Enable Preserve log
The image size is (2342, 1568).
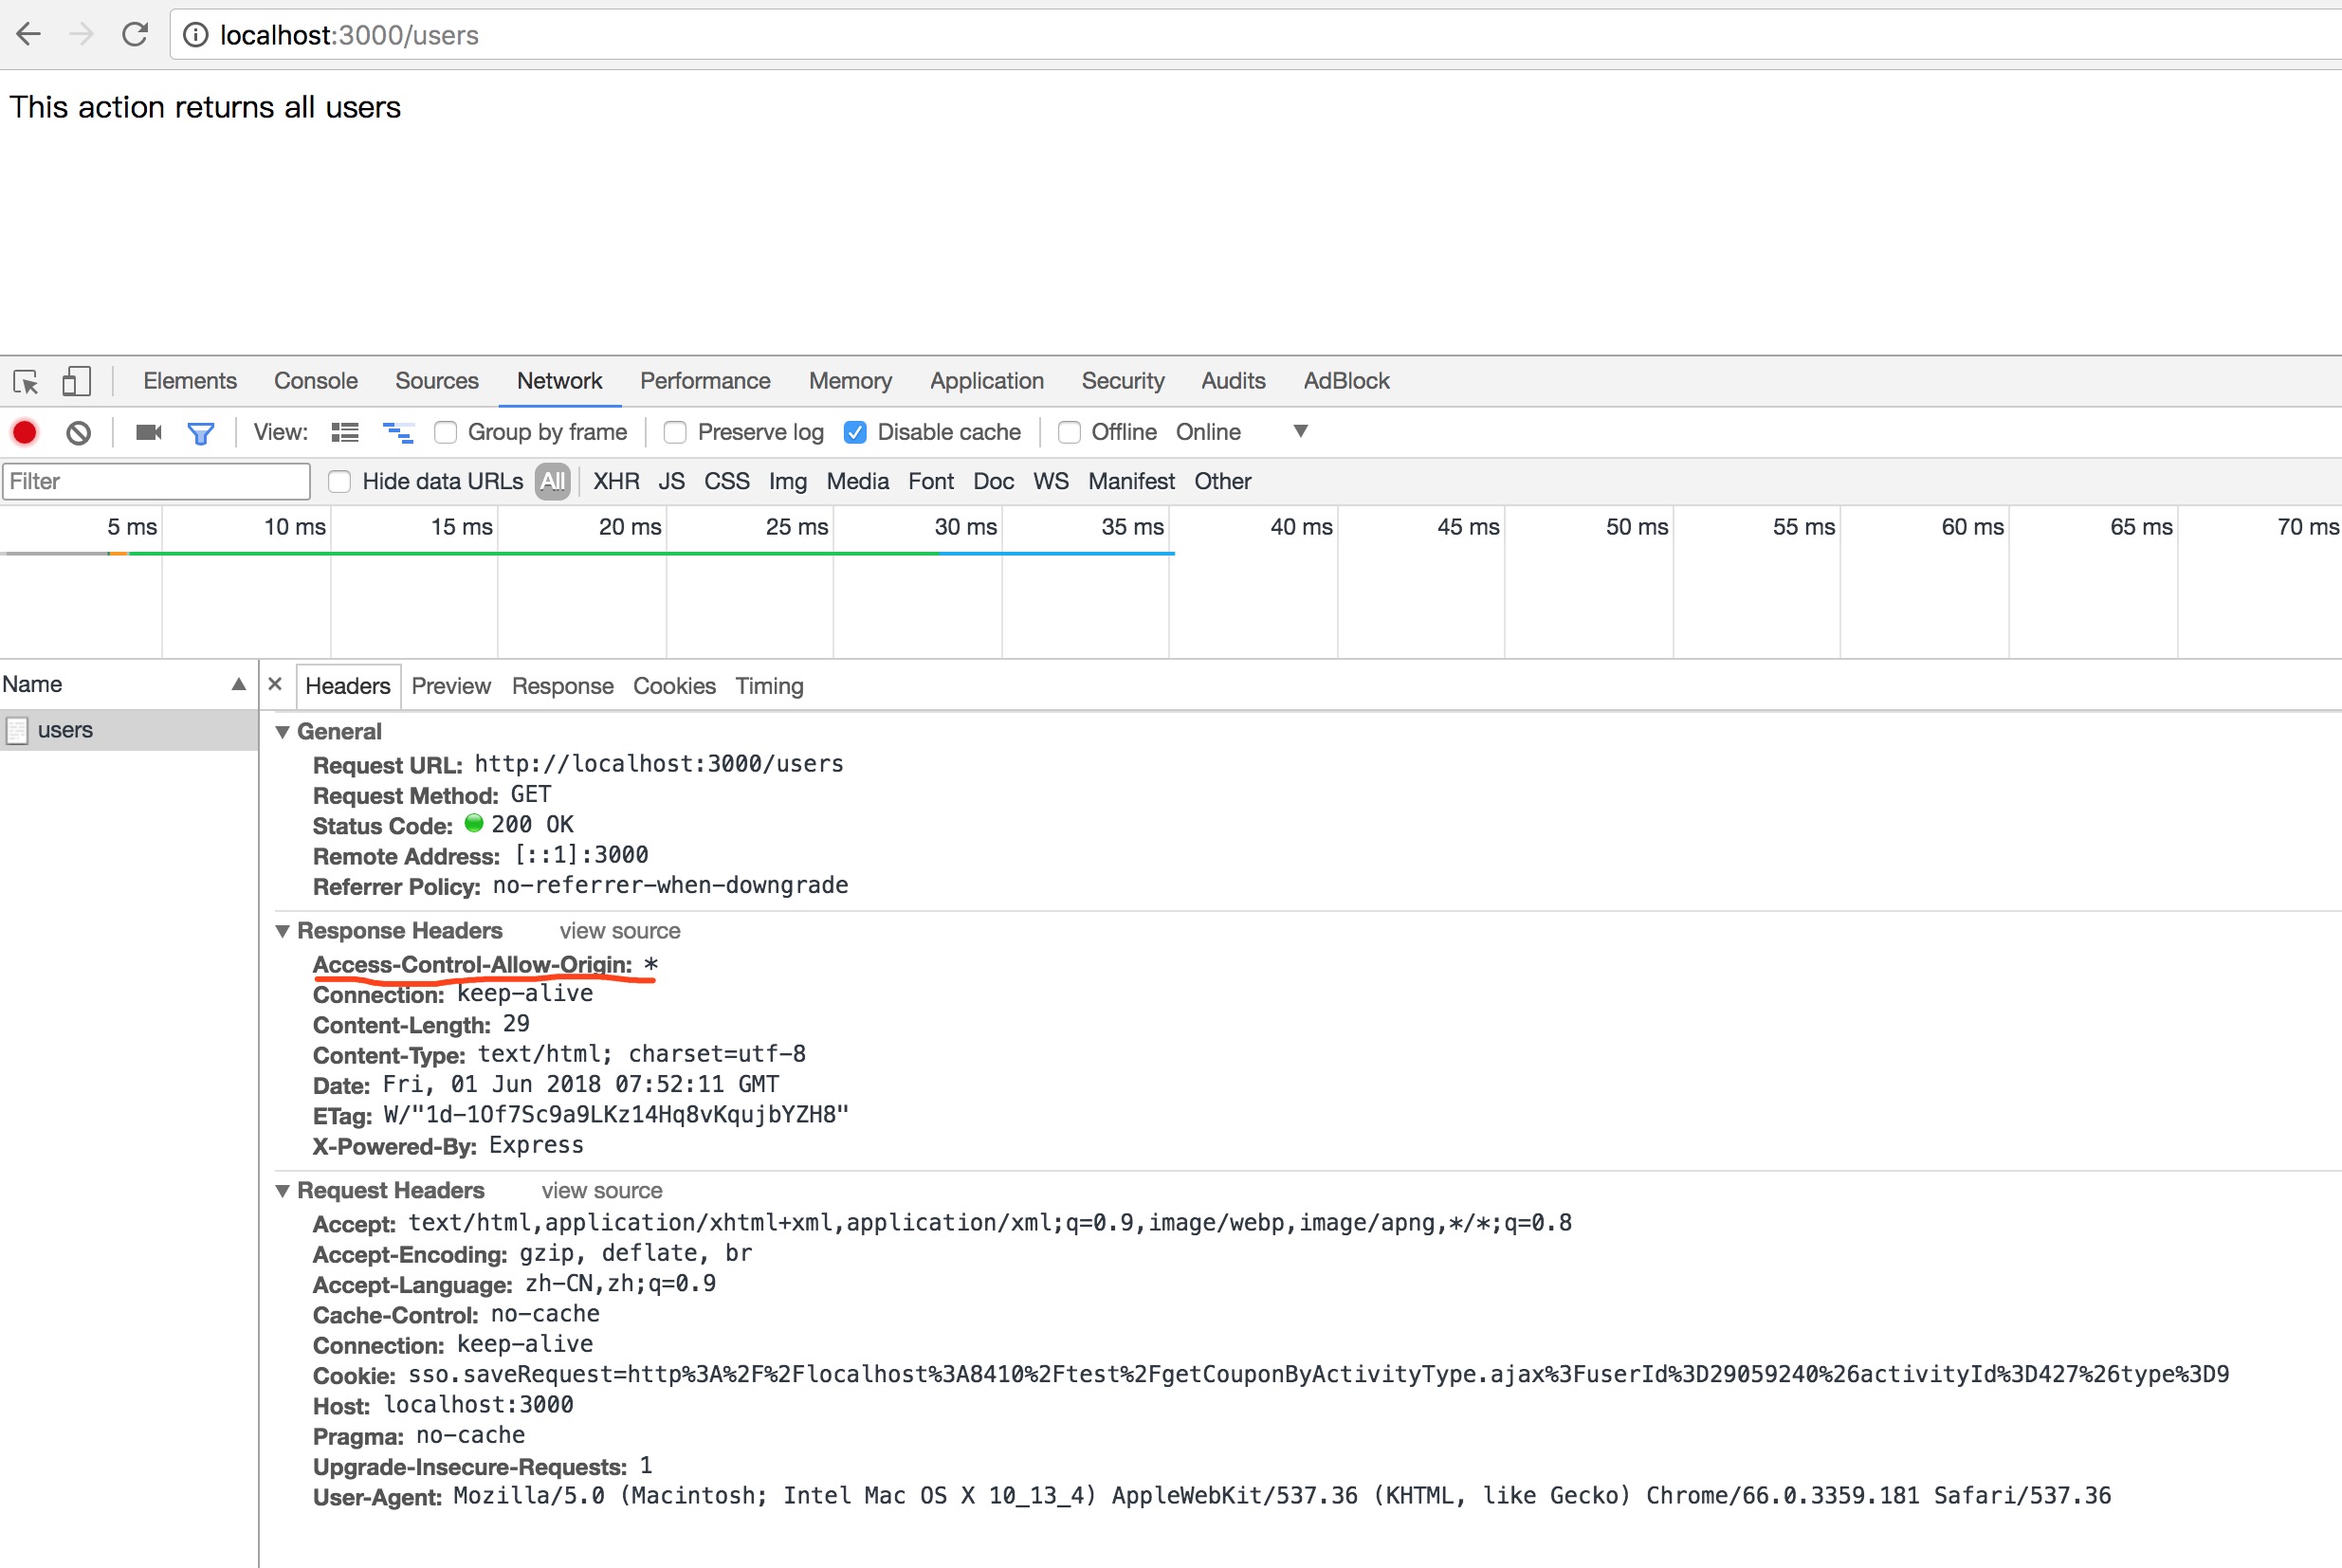675,432
